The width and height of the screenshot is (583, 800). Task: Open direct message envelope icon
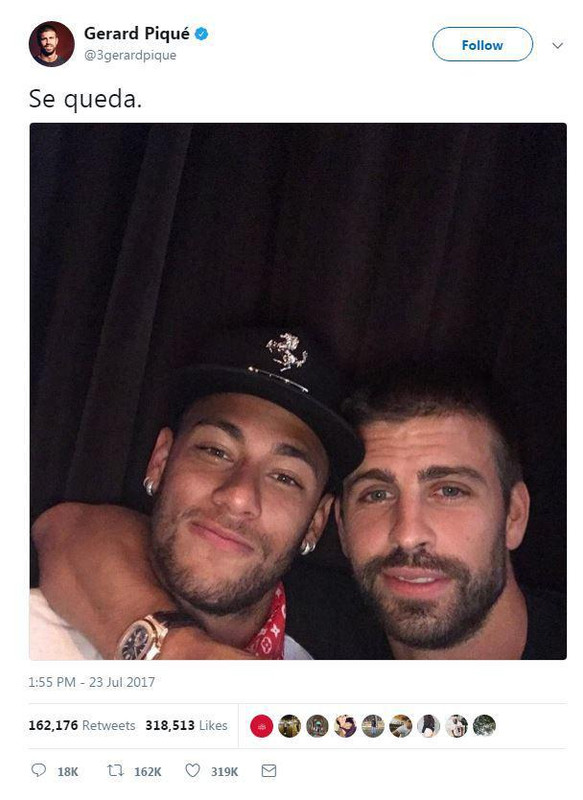click(x=269, y=770)
